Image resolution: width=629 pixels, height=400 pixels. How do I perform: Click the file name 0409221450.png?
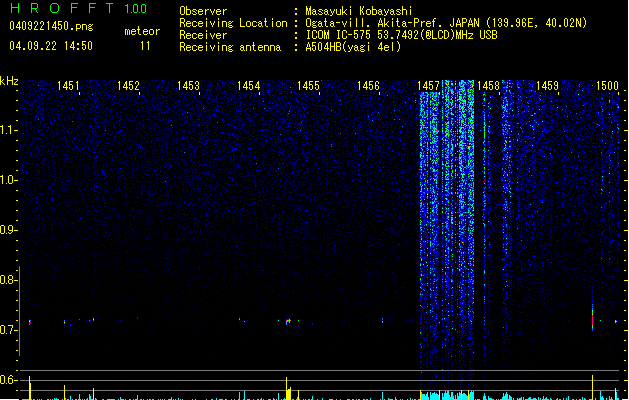(x=51, y=26)
